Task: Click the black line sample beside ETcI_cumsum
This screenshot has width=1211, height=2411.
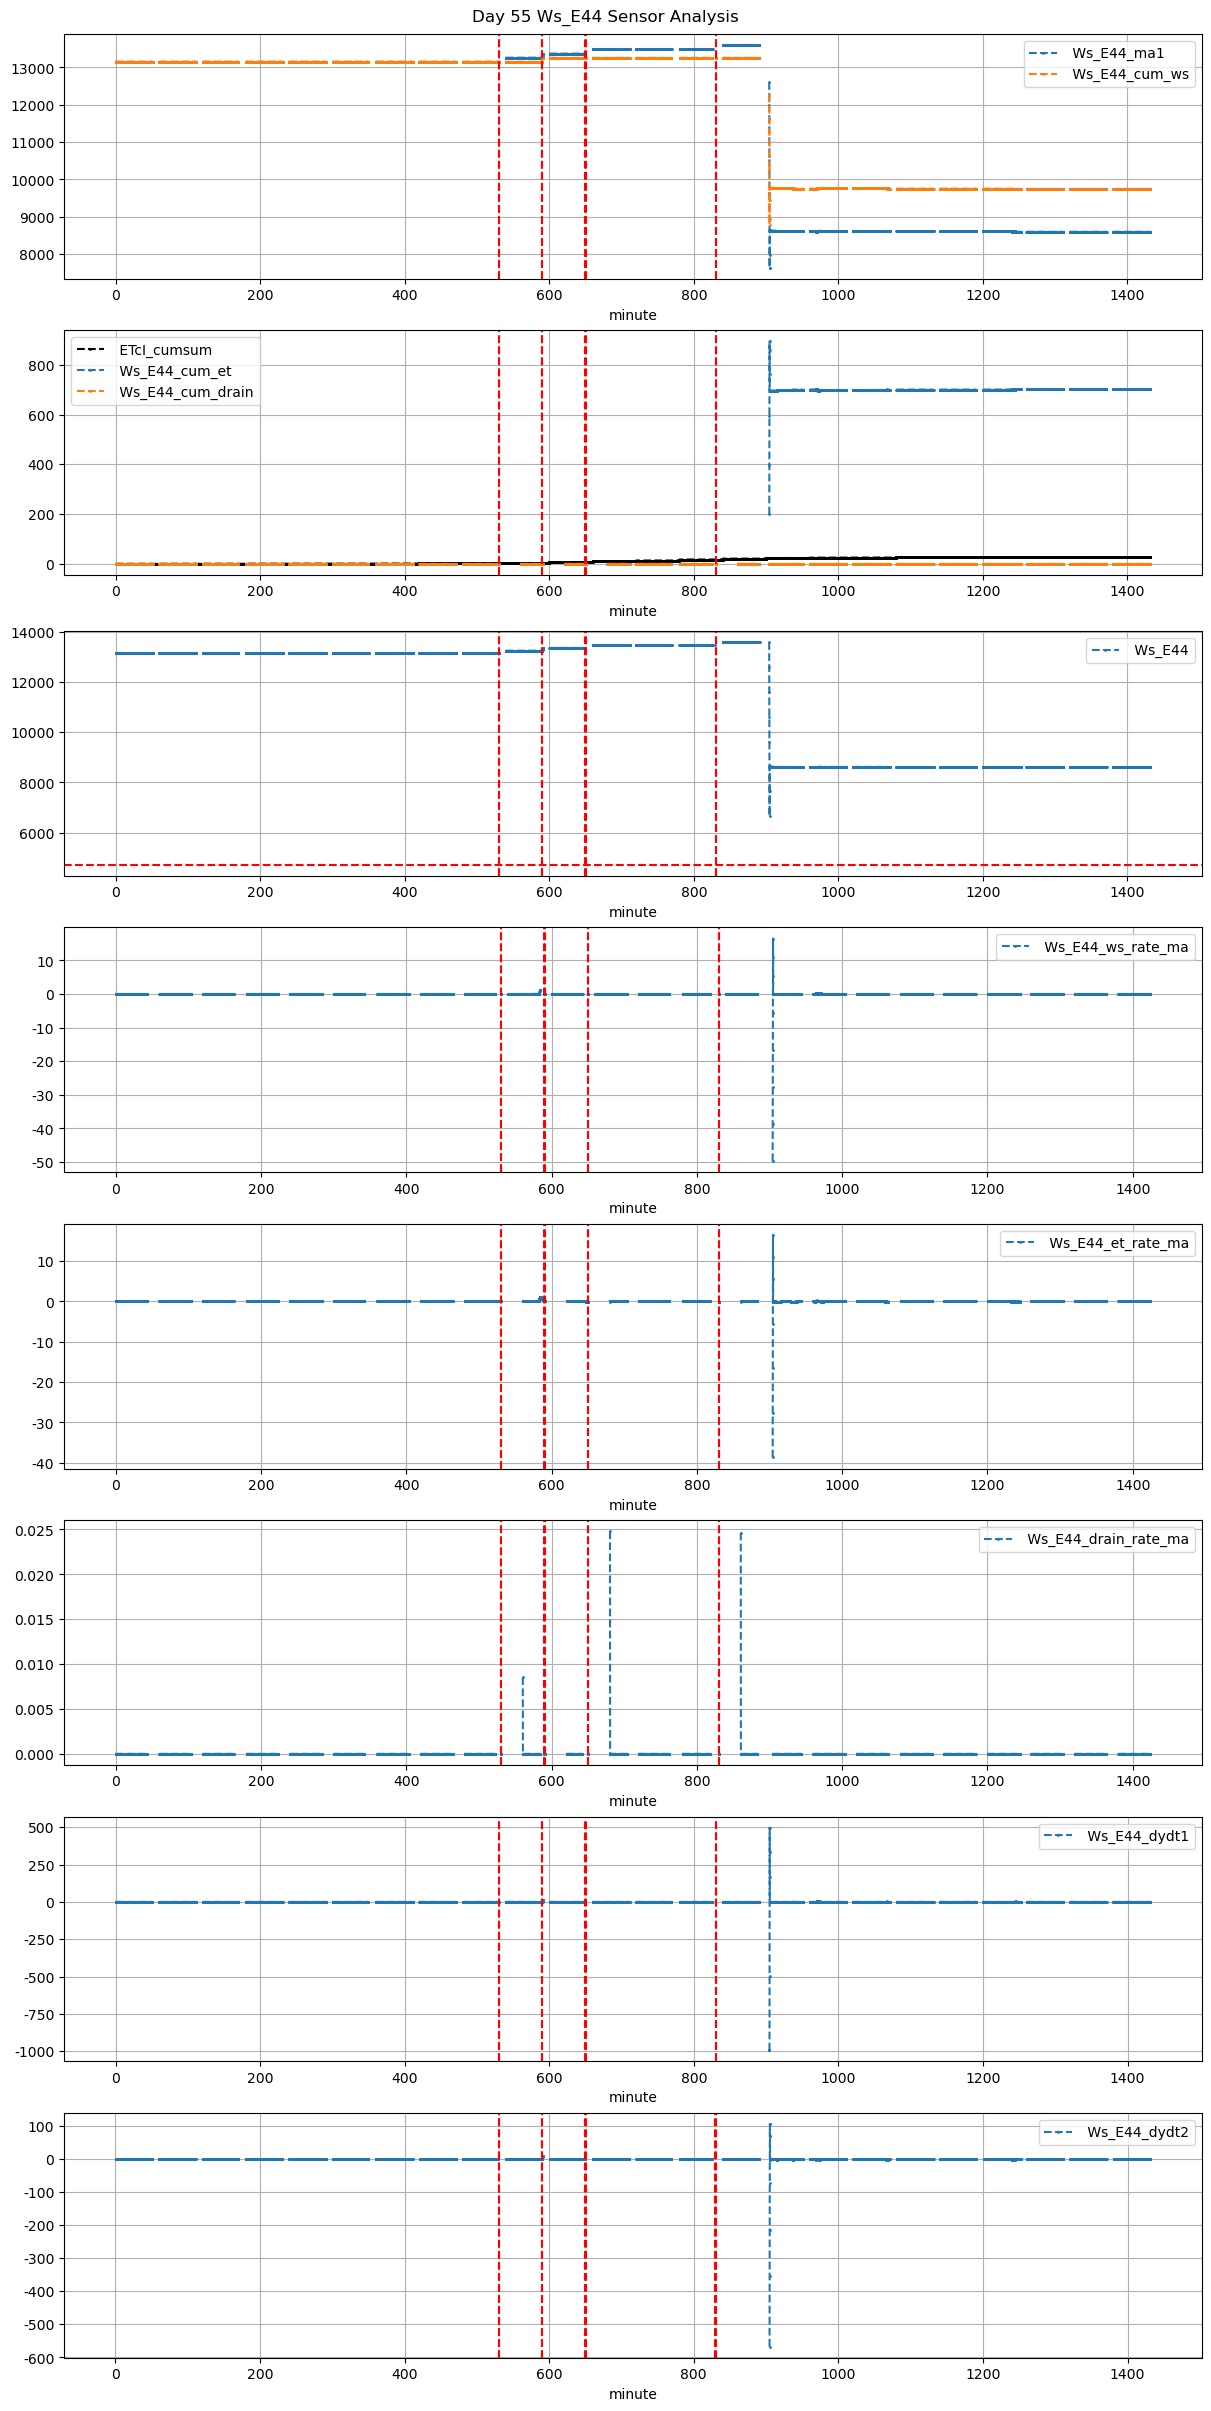Action: coord(91,350)
